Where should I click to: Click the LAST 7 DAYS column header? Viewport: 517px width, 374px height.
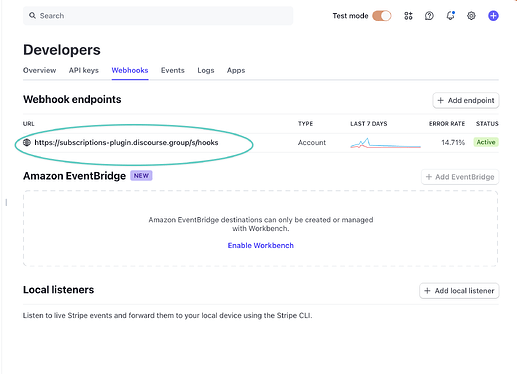[x=369, y=124]
